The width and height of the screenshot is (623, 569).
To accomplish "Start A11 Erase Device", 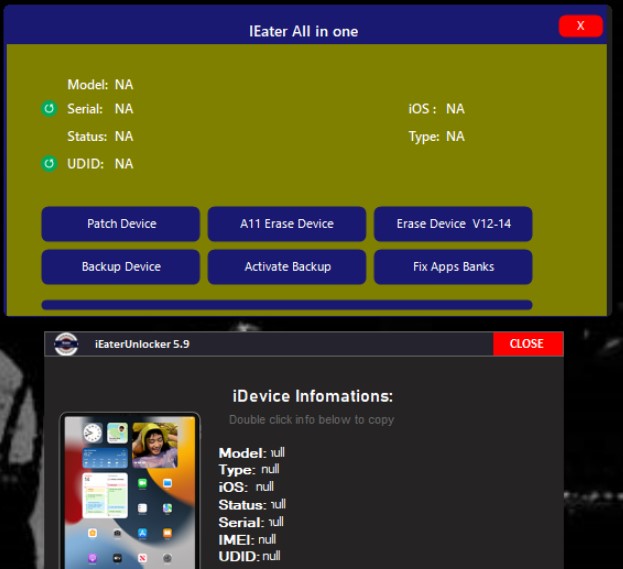I will [287, 224].
